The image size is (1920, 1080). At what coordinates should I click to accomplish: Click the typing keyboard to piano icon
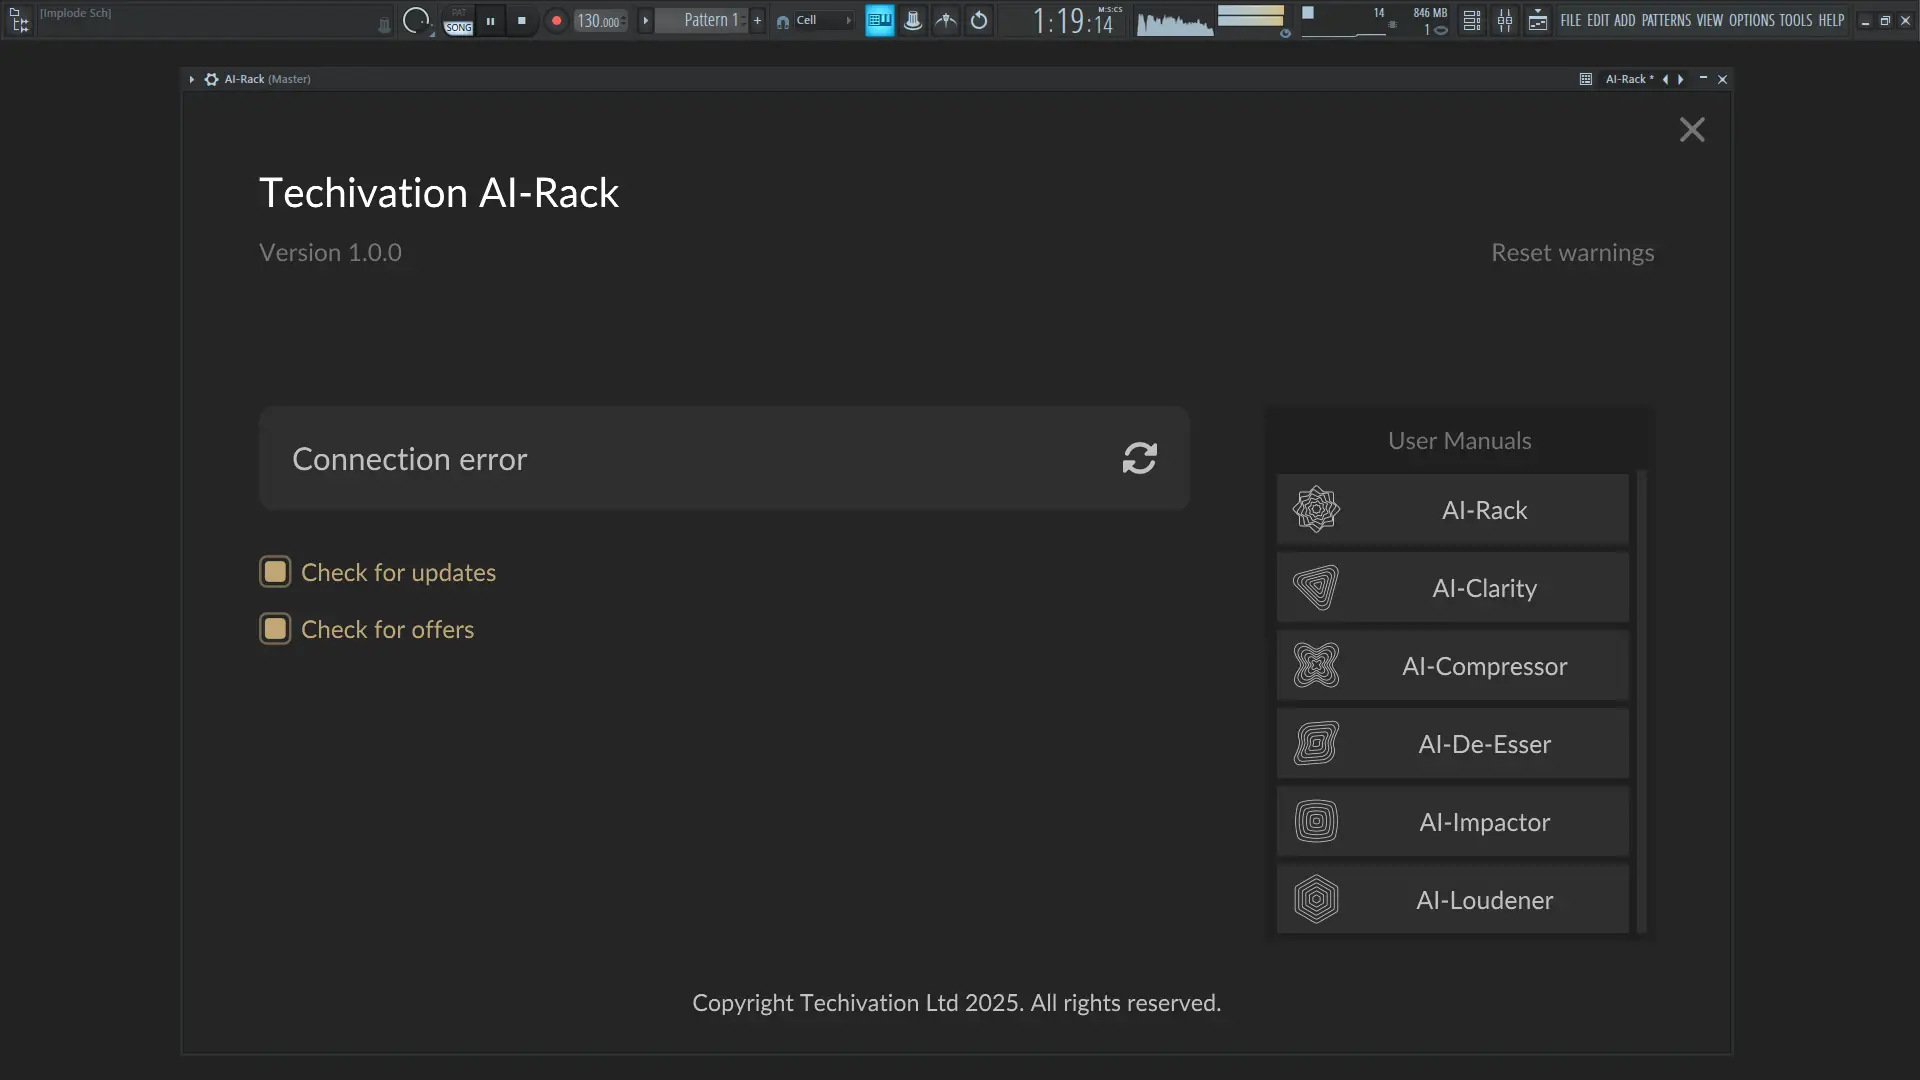coord(879,20)
